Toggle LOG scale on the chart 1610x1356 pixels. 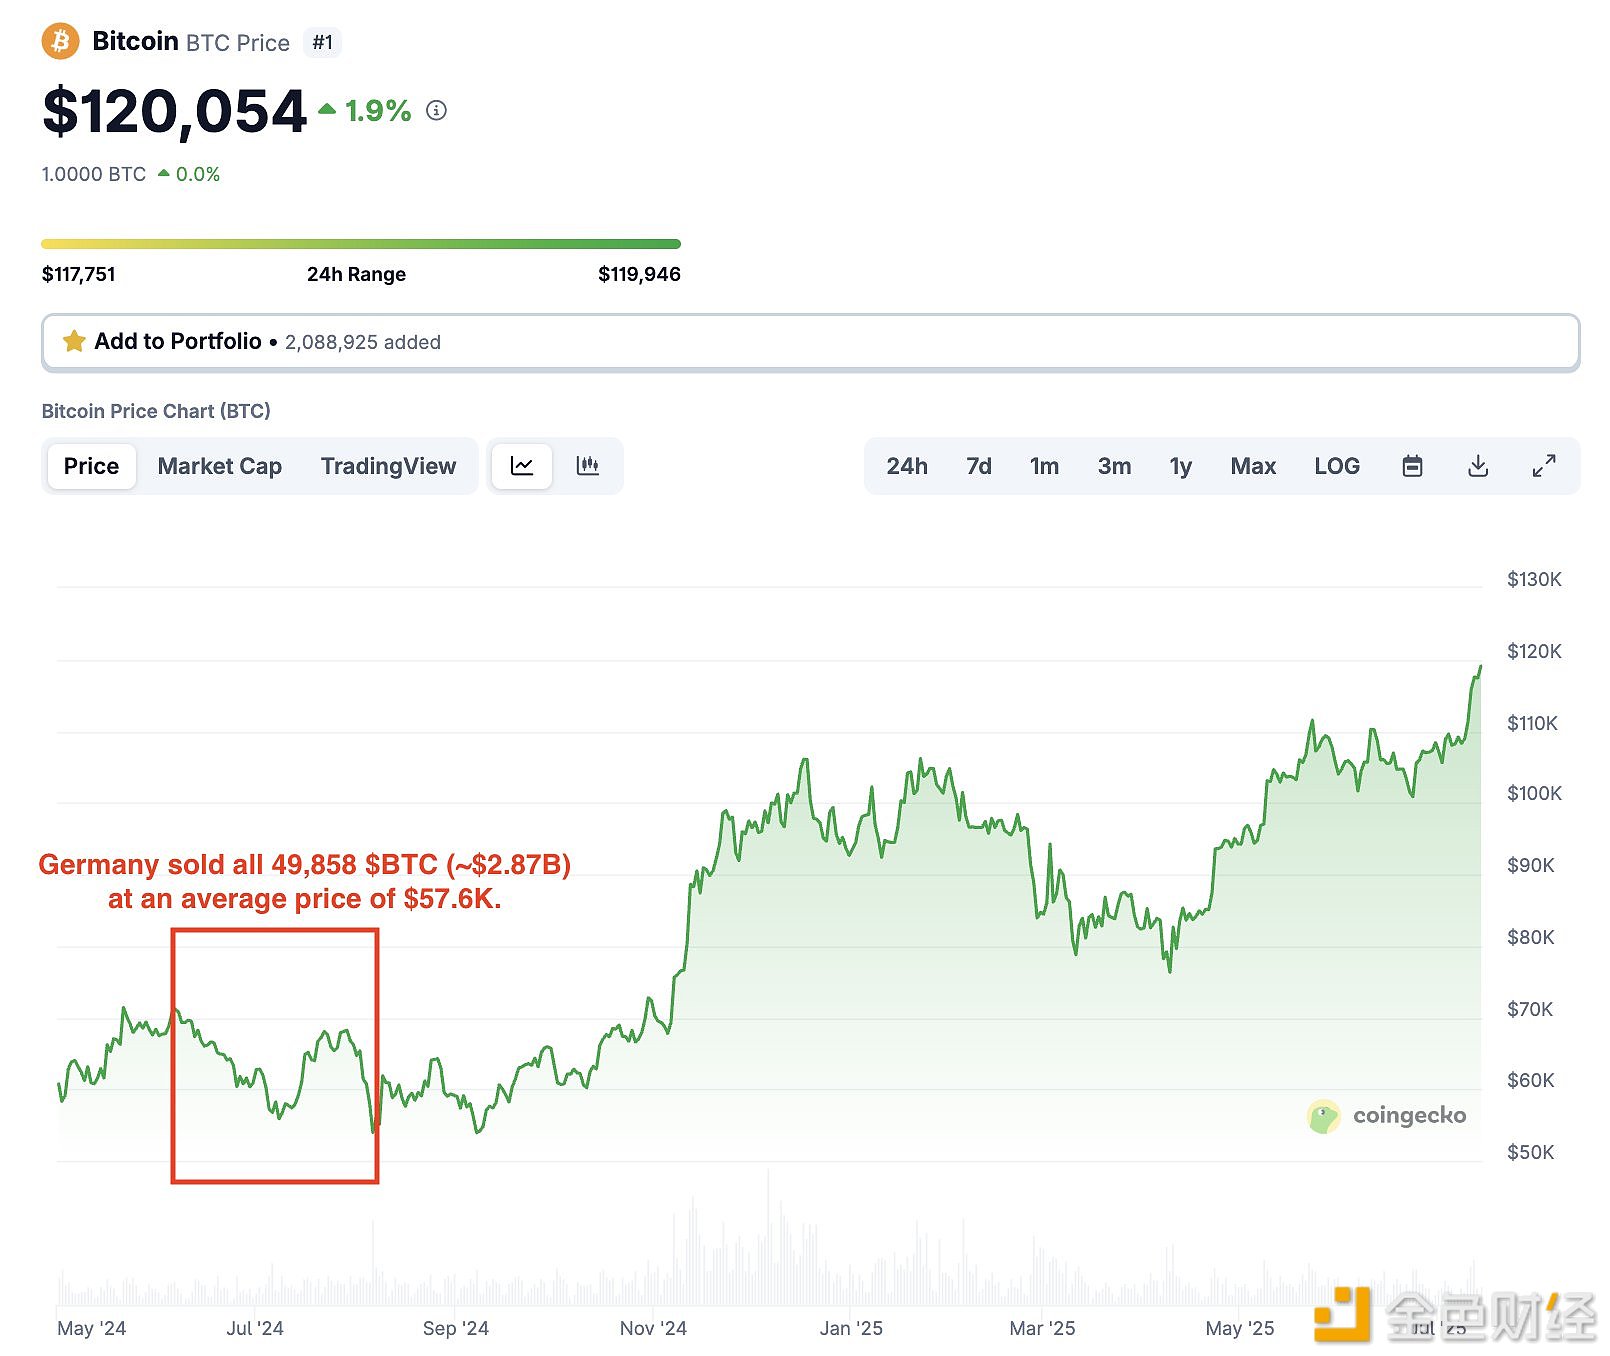pyautogui.click(x=1337, y=466)
